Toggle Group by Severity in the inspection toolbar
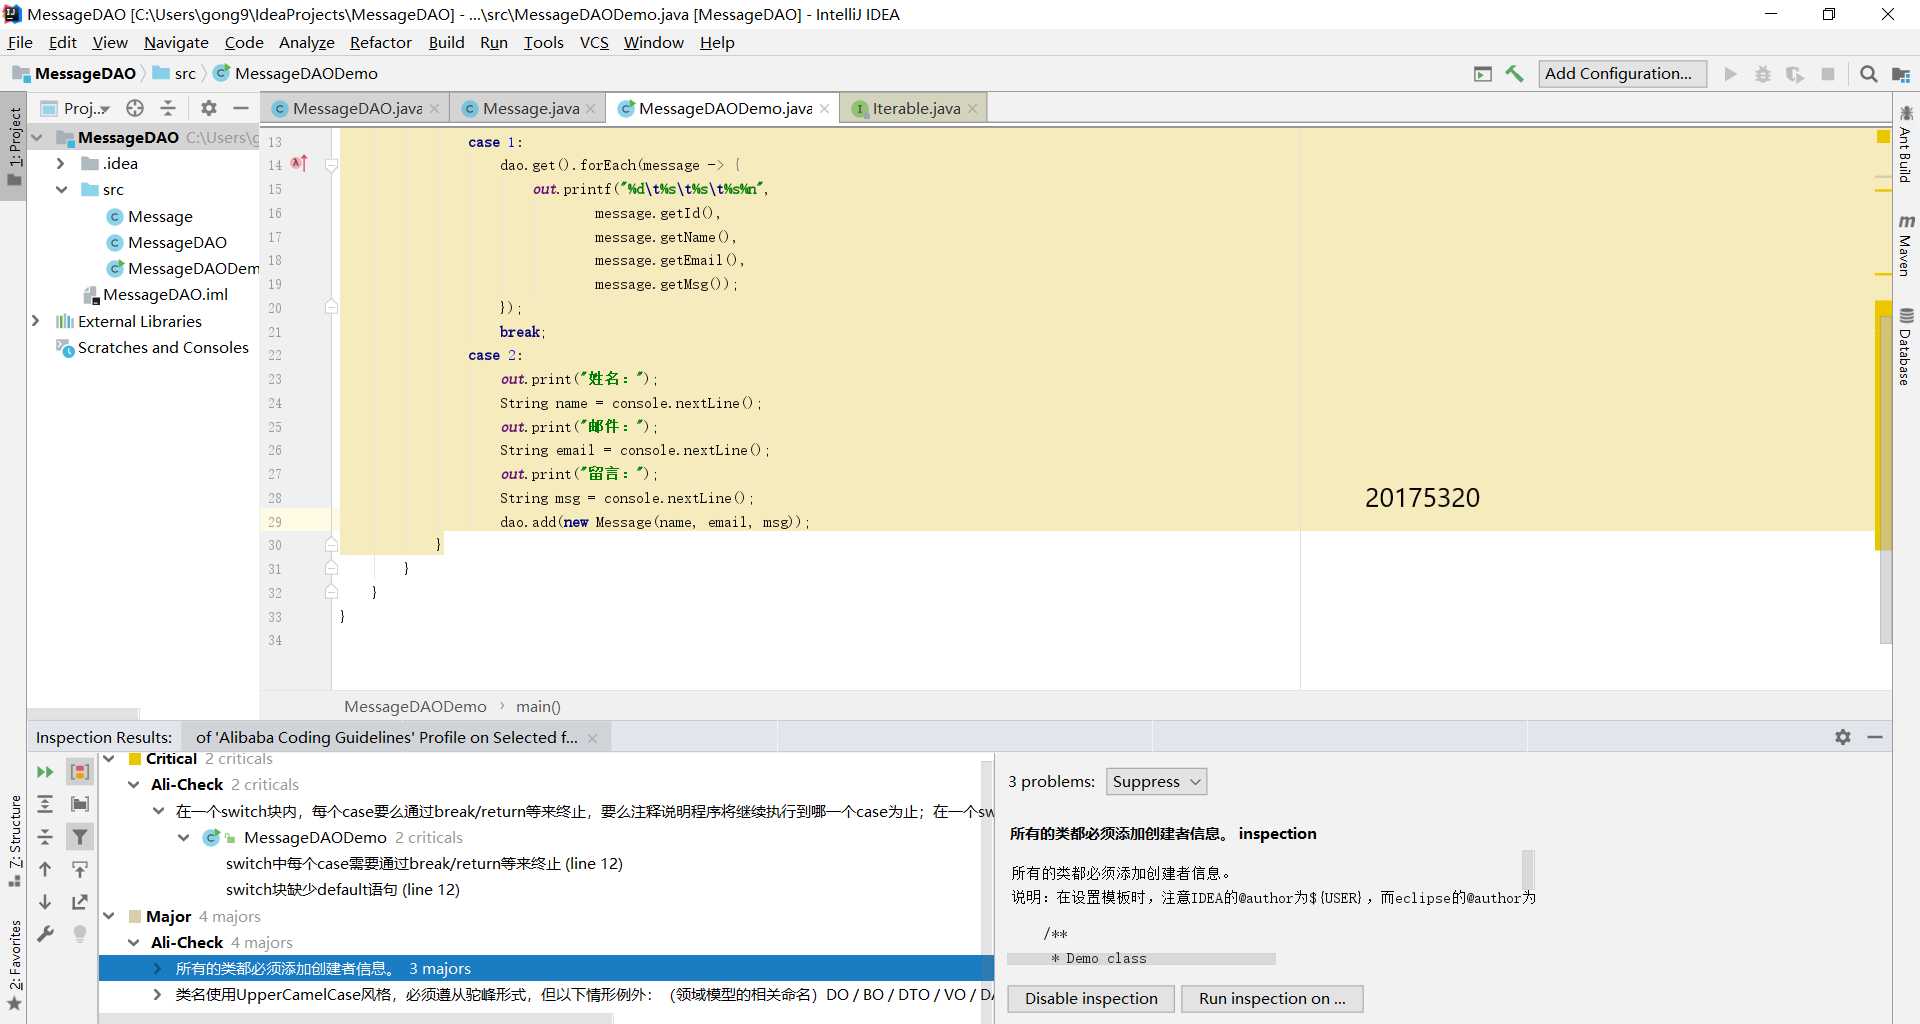This screenshot has height=1024, width=1920. click(x=80, y=772)
